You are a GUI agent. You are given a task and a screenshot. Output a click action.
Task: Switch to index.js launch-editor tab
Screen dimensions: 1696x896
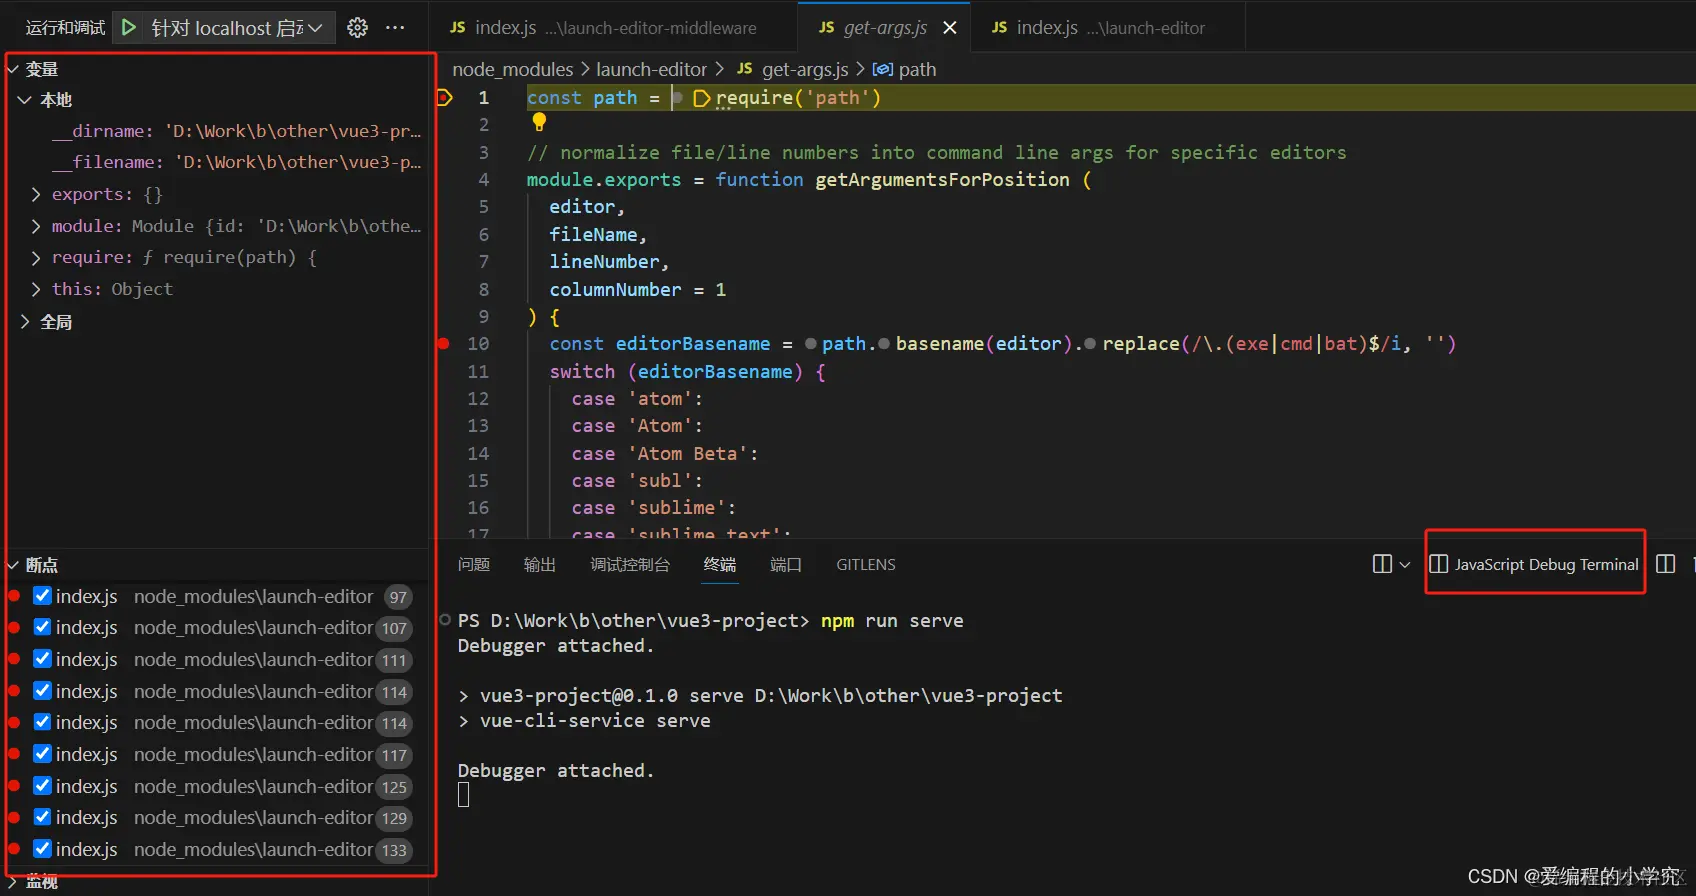pos(1108,28)
